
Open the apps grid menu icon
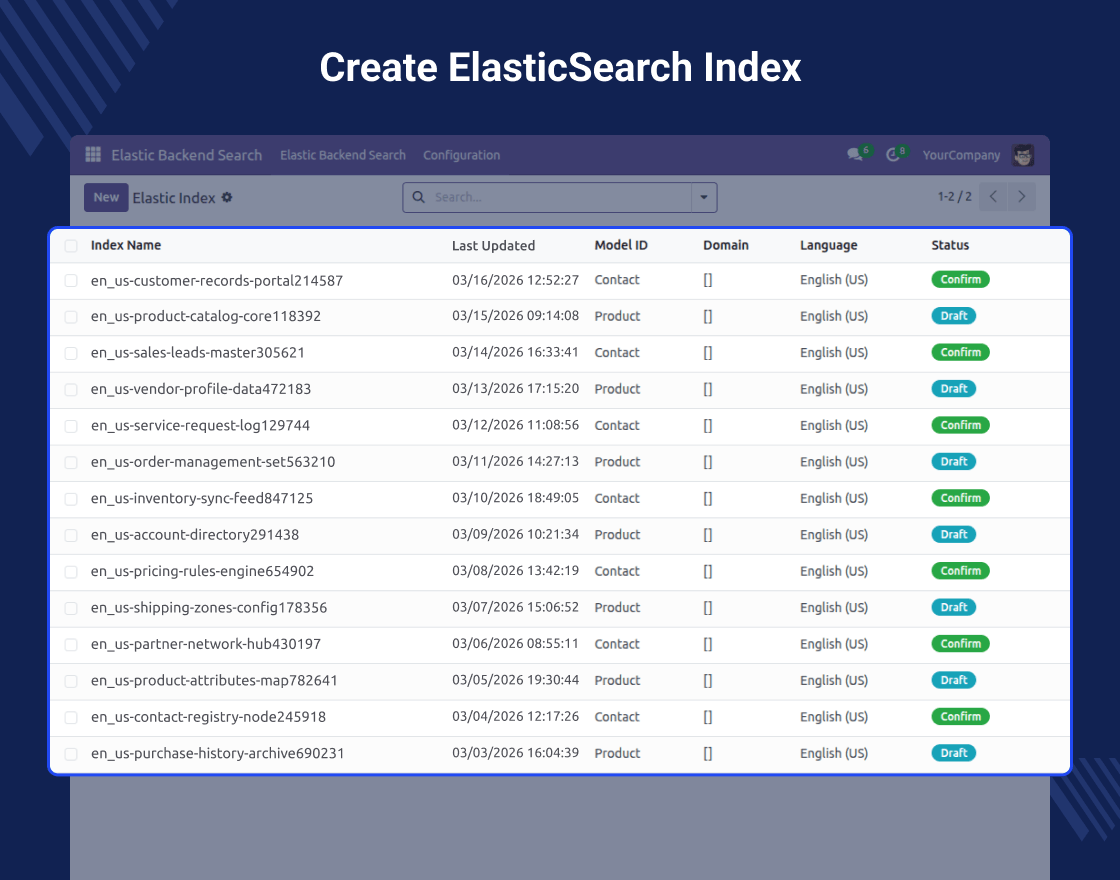point(93,155)
